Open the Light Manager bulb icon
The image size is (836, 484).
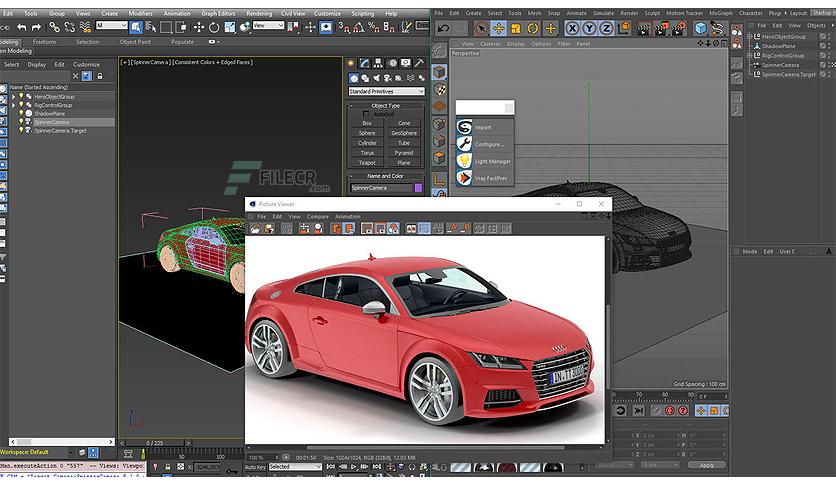point(464,161)
